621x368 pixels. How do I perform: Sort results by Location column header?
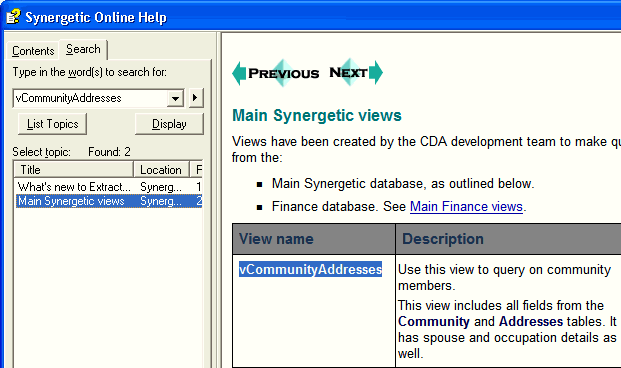(x=161, y=170)
